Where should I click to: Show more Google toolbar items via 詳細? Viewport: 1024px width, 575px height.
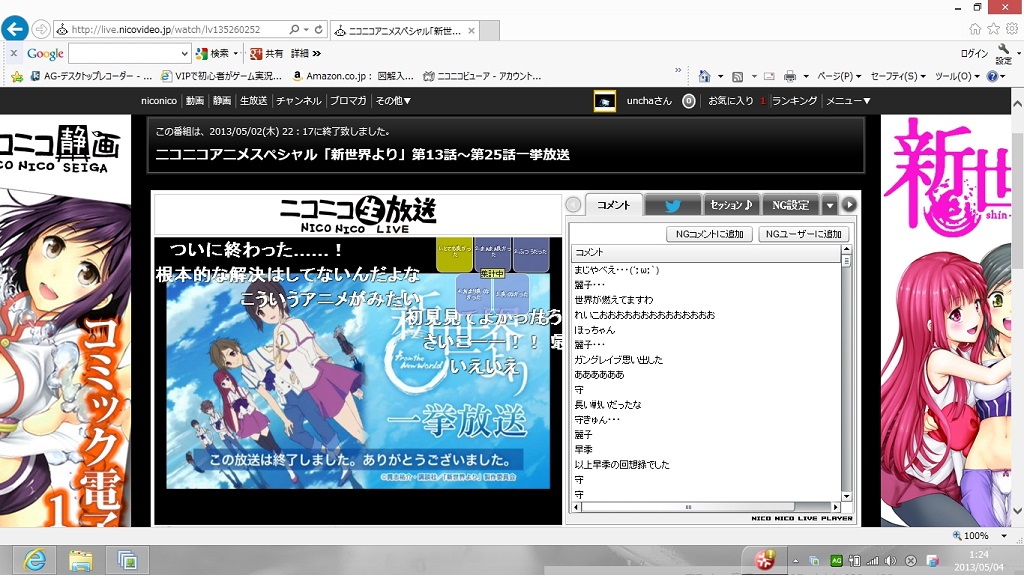(306, 54)
